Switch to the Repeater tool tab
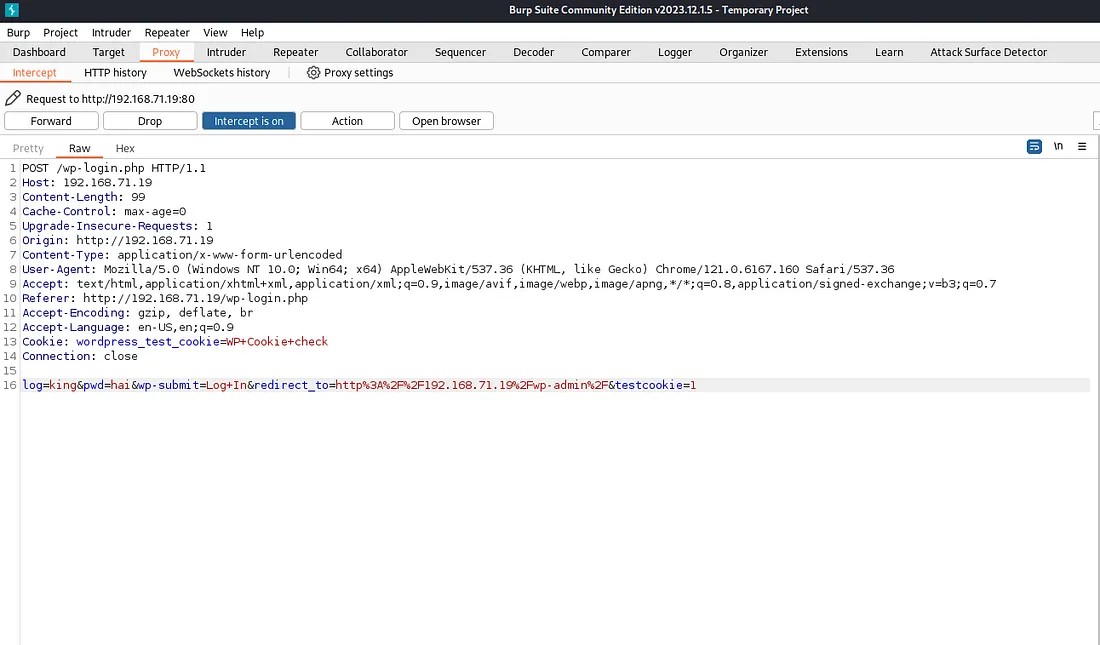Screen dimensions: 1100x645 tap(295, 52)
